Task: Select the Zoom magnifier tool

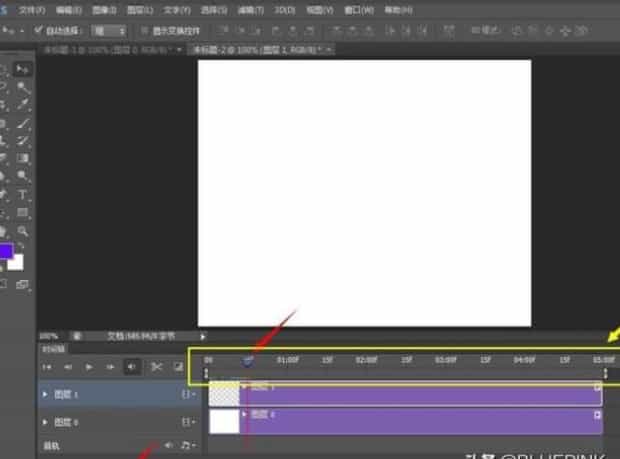Action: pos(23,231)
